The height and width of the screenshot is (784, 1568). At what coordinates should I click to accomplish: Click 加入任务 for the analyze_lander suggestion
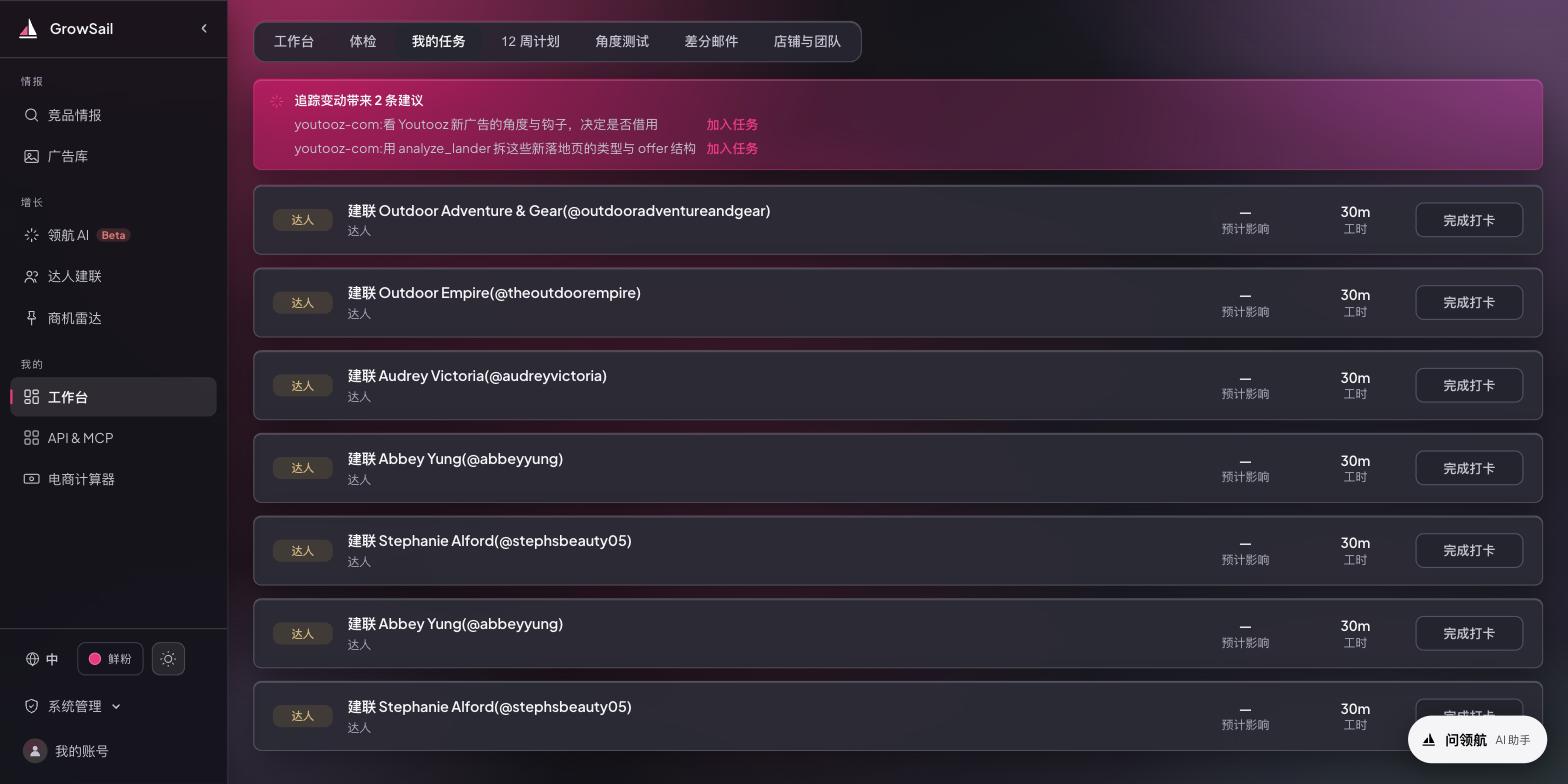(732, 148)
